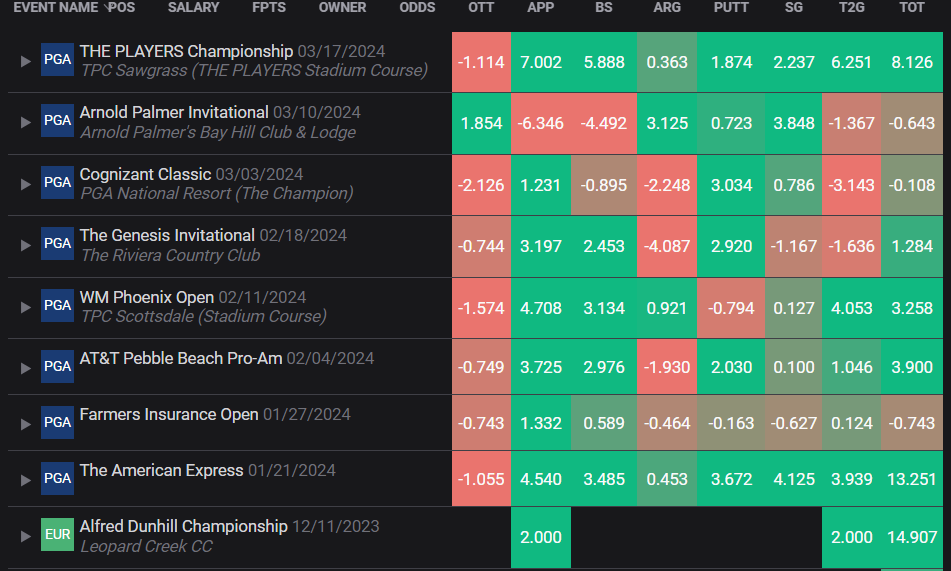Select the 13.251 TOT cell for American Express
The height and width of the screenshot is (571, 951).
pos(912,479)
